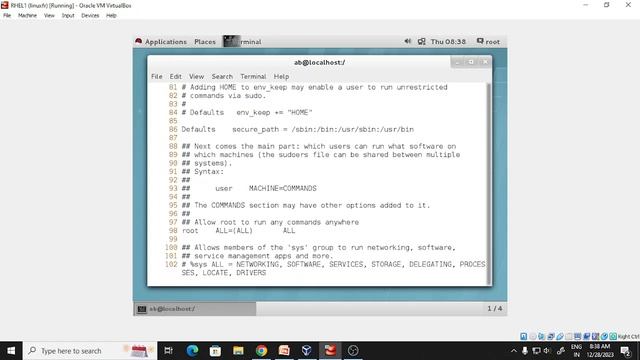640x360 pixels.
Task: Open File Explorer from taskbar
Action: pos(238,351)
